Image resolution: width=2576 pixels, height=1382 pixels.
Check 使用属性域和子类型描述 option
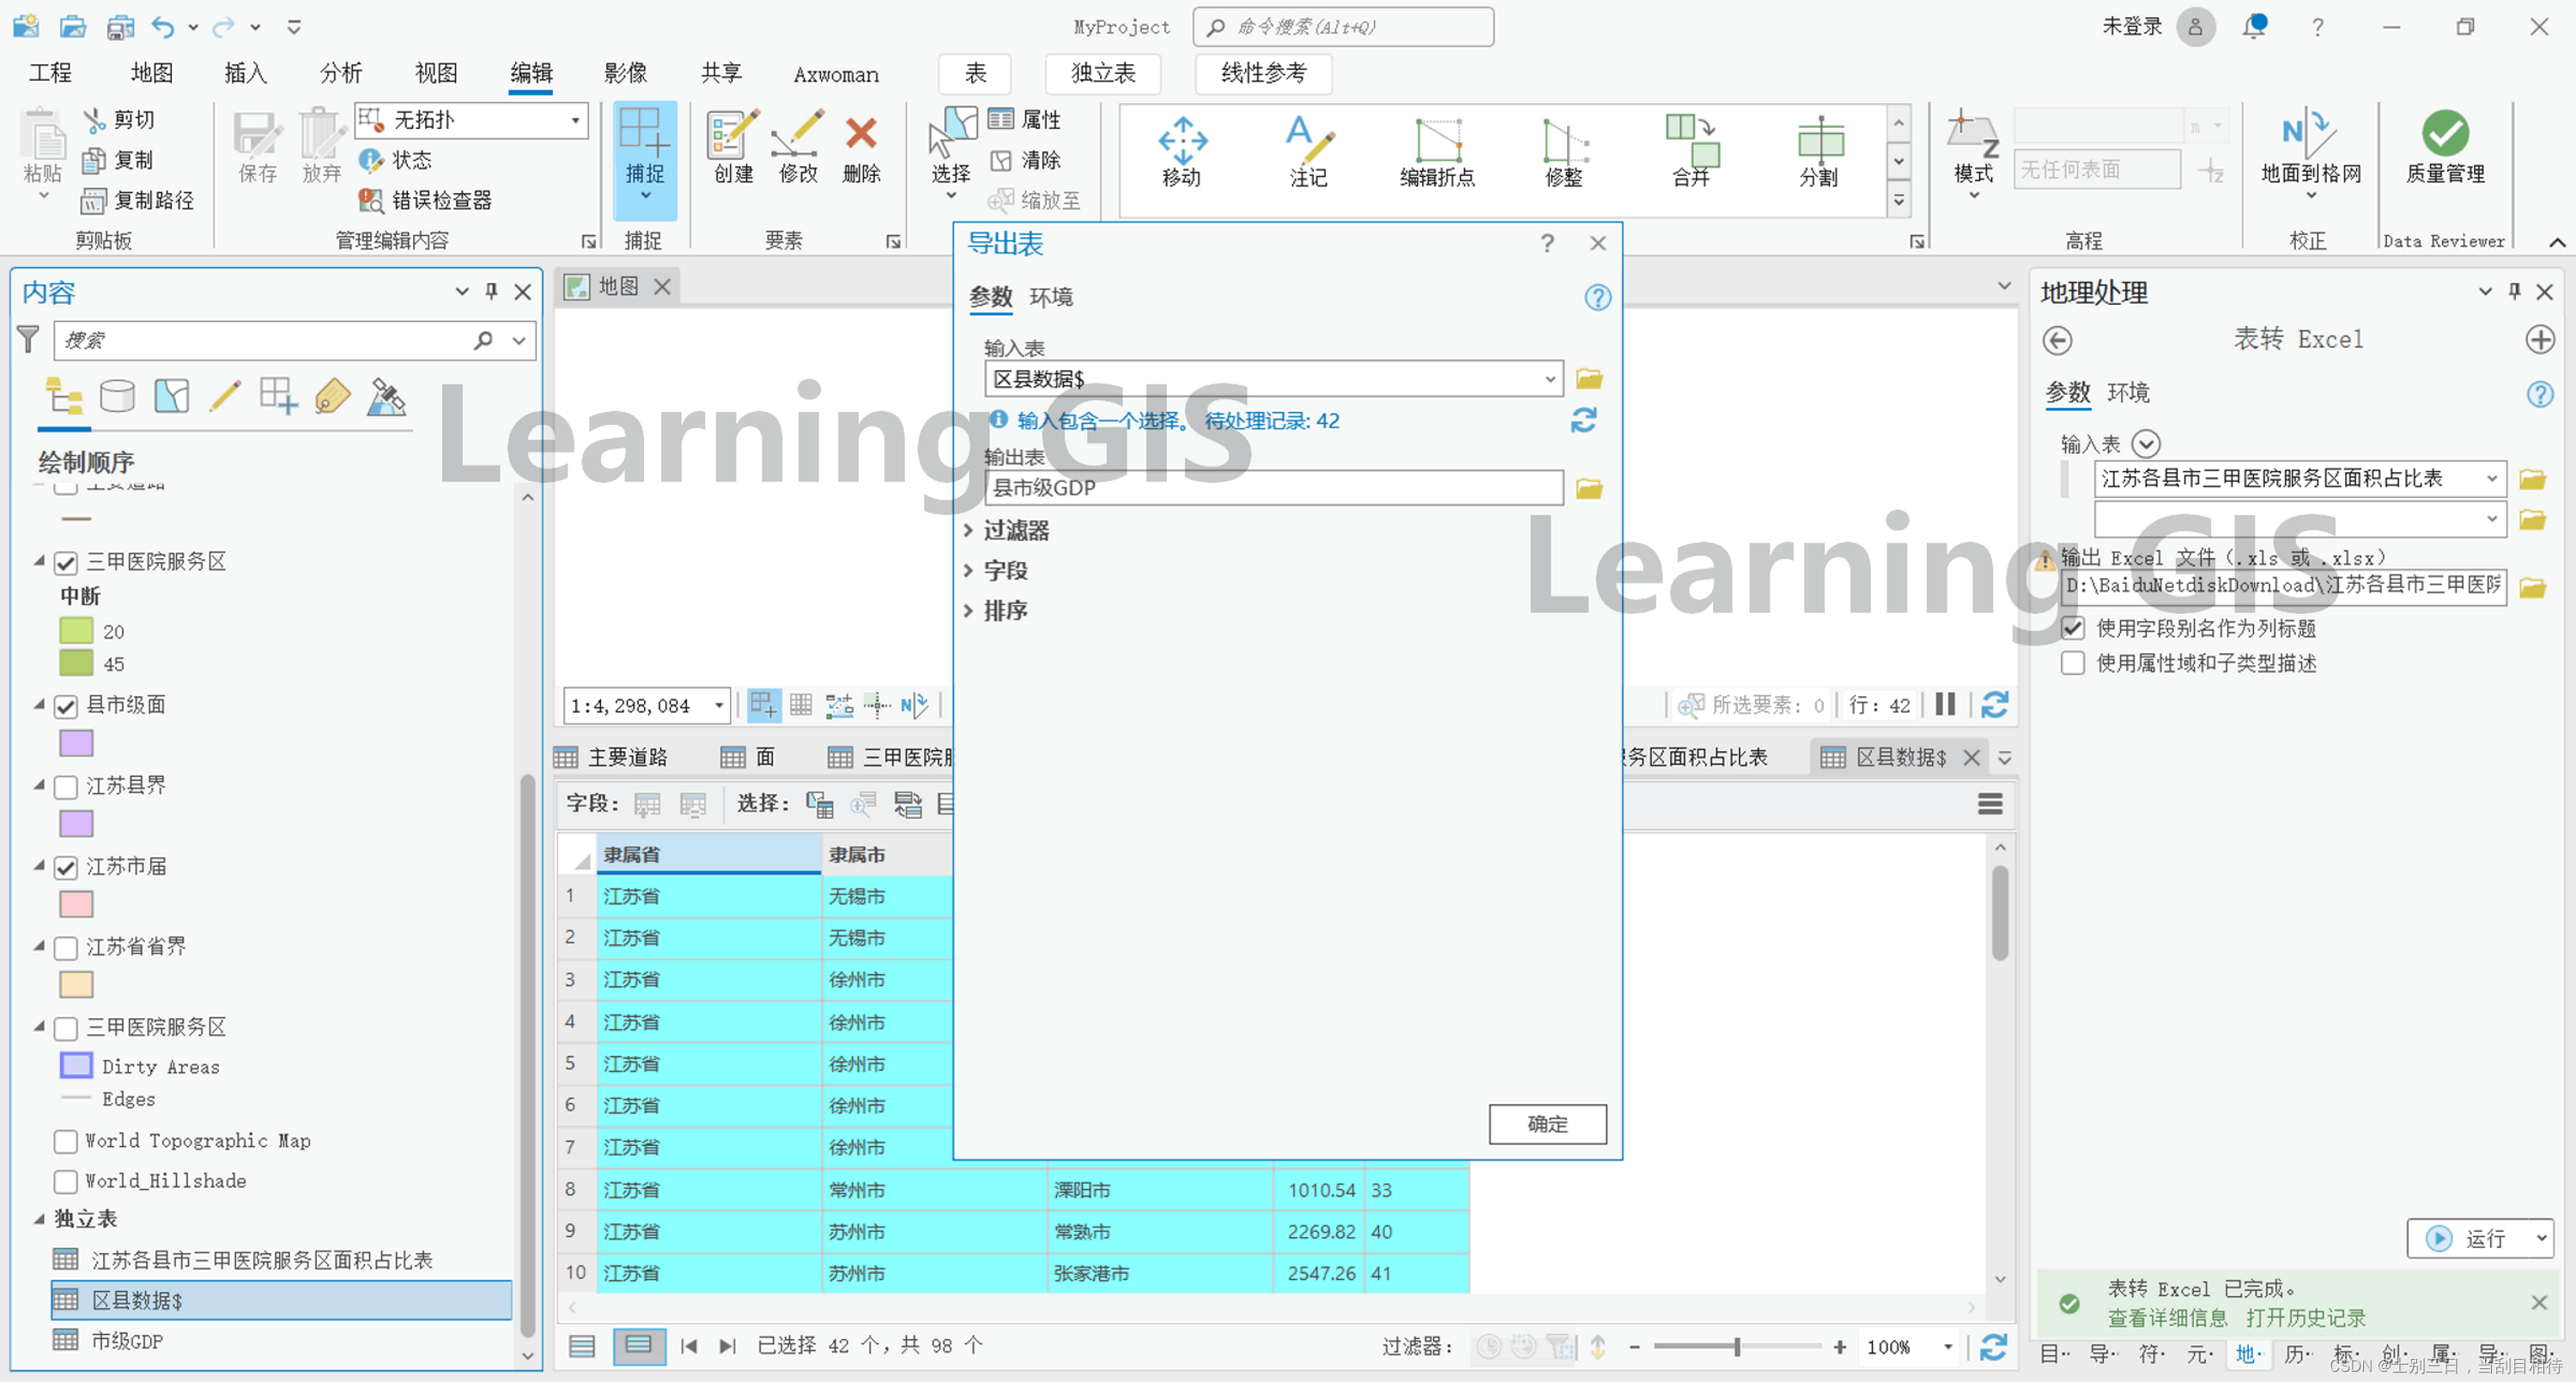tap(2073, 664)
